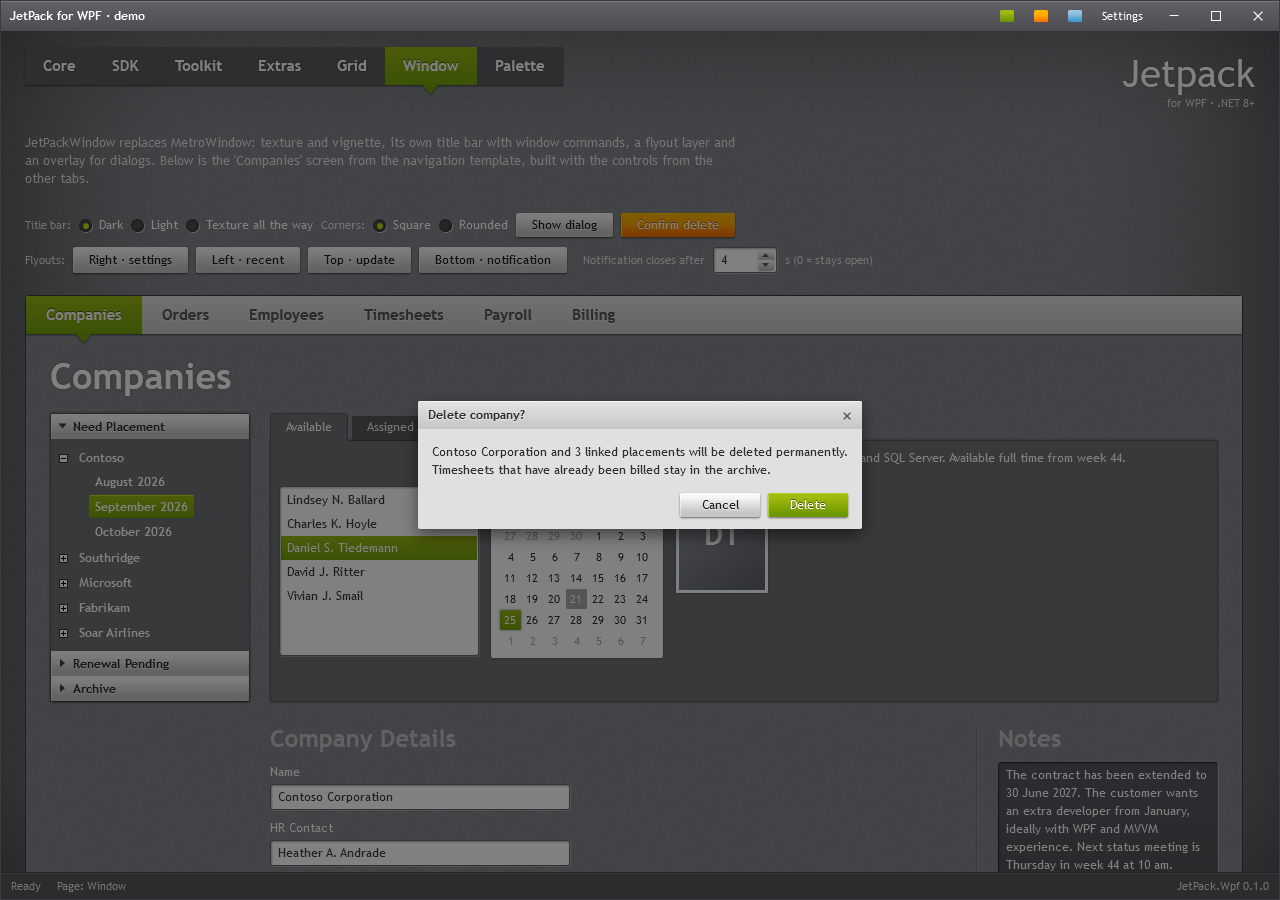Increase notification seconds with up arrow

pyautogui.click(x=766, y=255)
